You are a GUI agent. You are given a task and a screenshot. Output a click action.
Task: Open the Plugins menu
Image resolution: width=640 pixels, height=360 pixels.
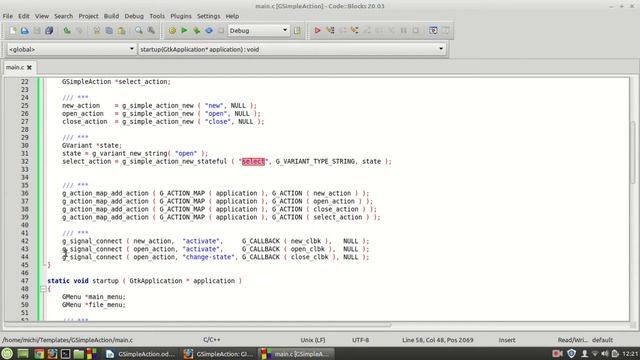click(181, 16)
